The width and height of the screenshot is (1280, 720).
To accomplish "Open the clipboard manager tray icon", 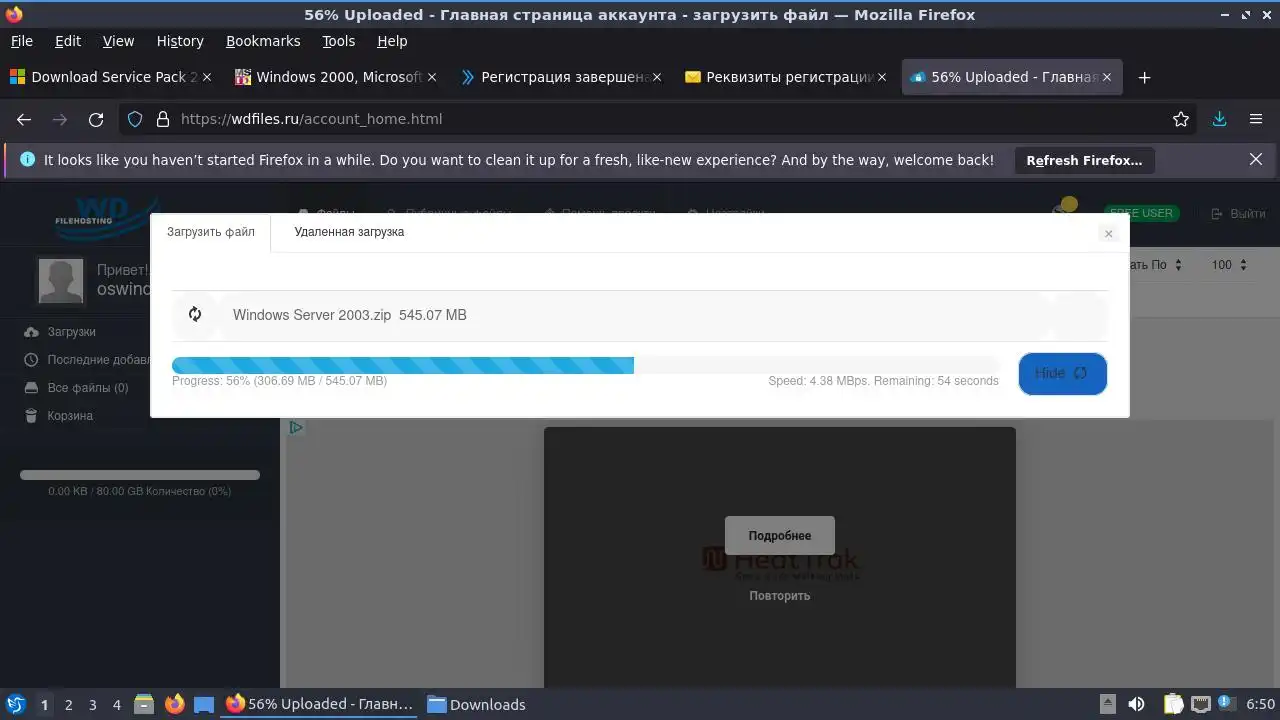I will pyautogui.click(x=1173, y=704).
